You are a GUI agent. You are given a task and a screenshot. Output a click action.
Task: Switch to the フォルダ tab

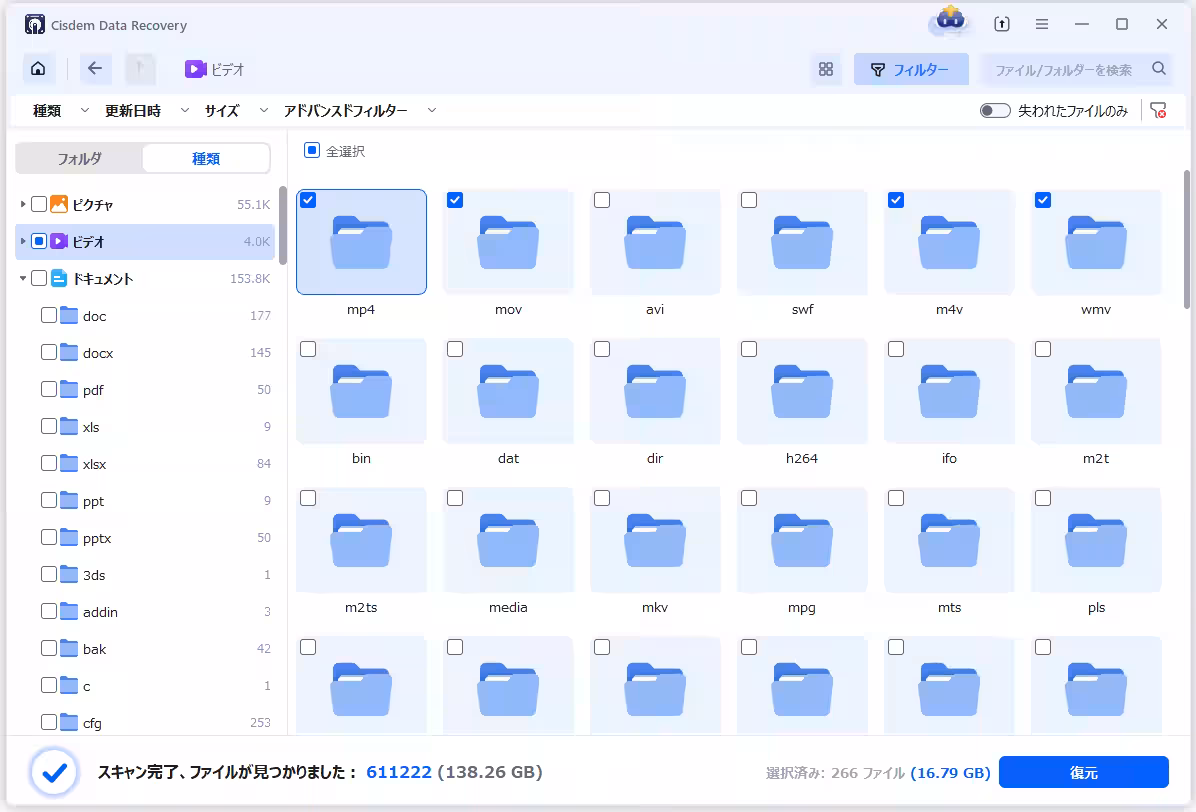point(79,158)
